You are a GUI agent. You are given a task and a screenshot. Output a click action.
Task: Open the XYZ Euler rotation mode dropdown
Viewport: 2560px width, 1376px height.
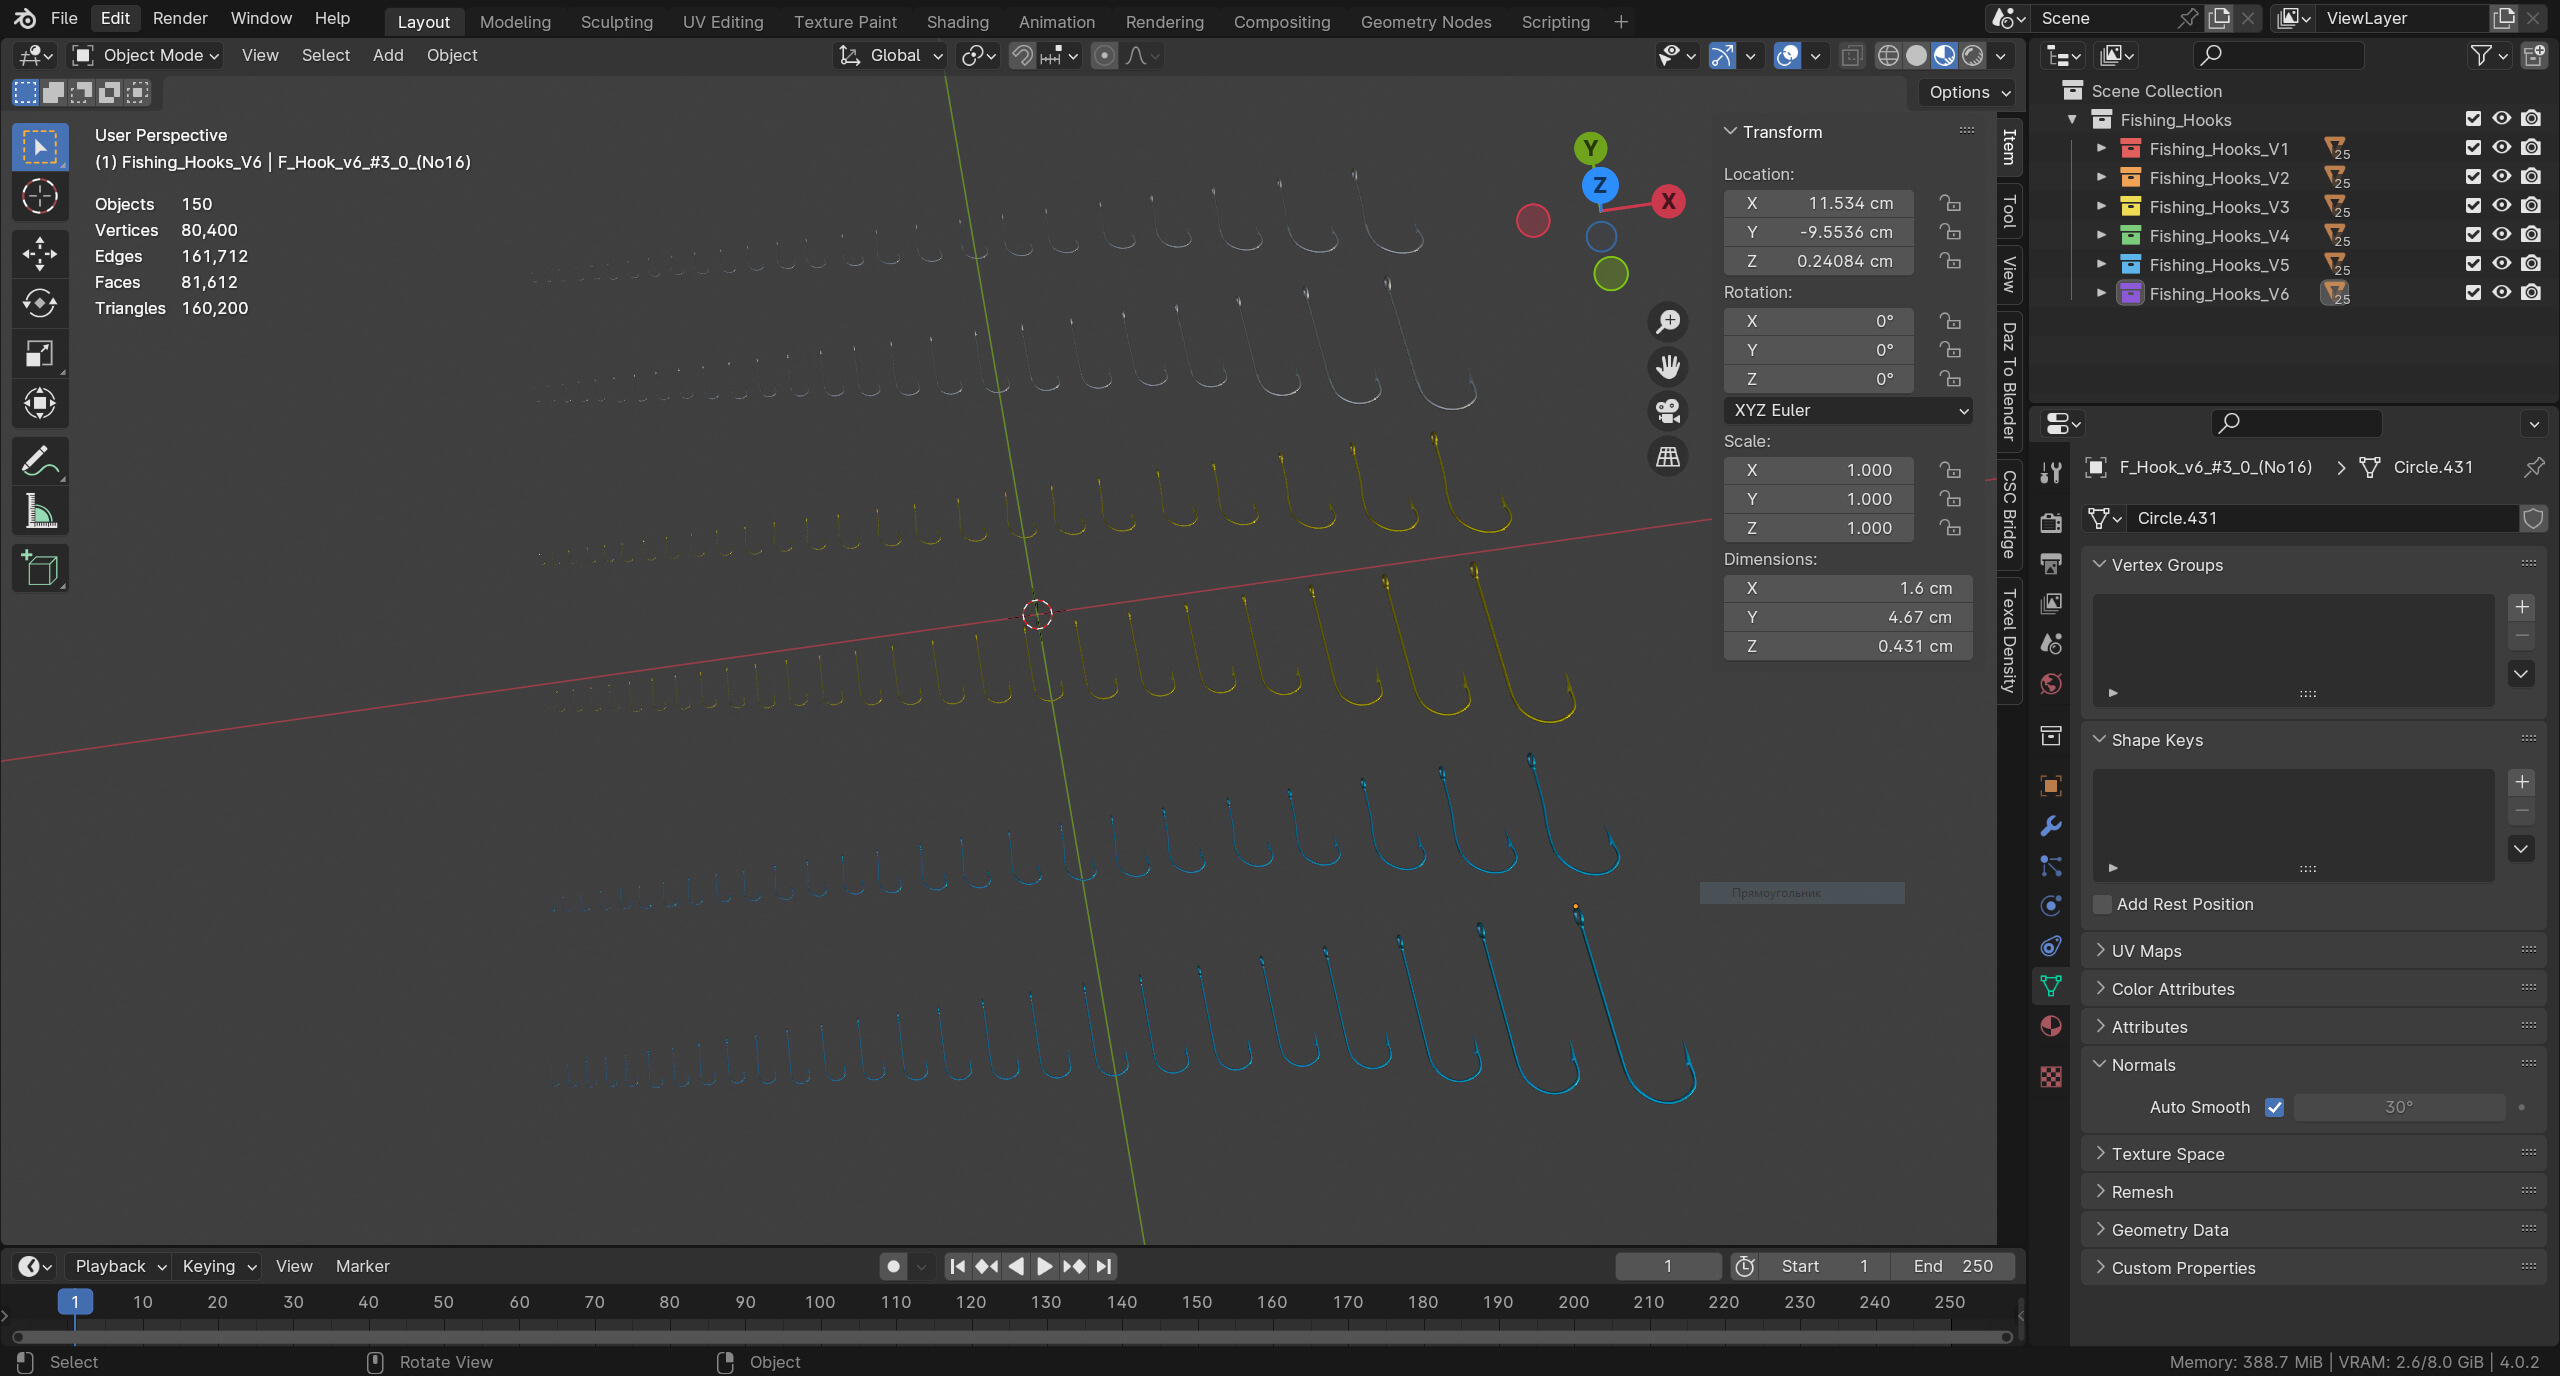pyautogui.click(x=1847, y=410)
